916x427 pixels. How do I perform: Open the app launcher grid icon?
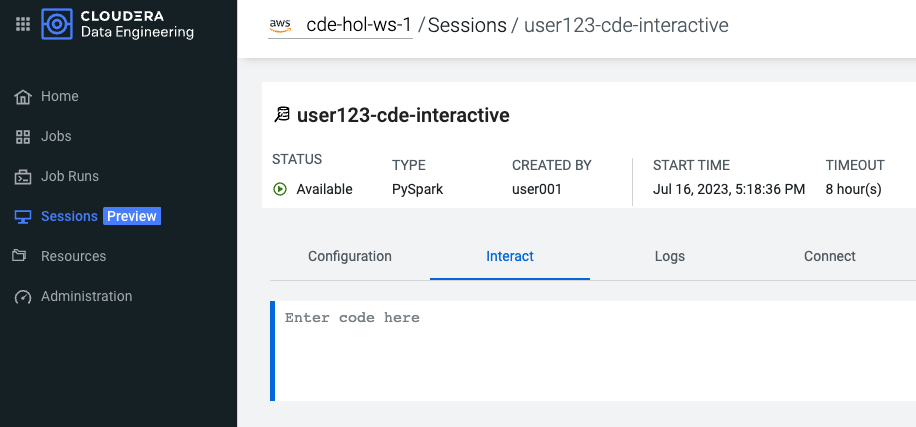tap(23, 25)
